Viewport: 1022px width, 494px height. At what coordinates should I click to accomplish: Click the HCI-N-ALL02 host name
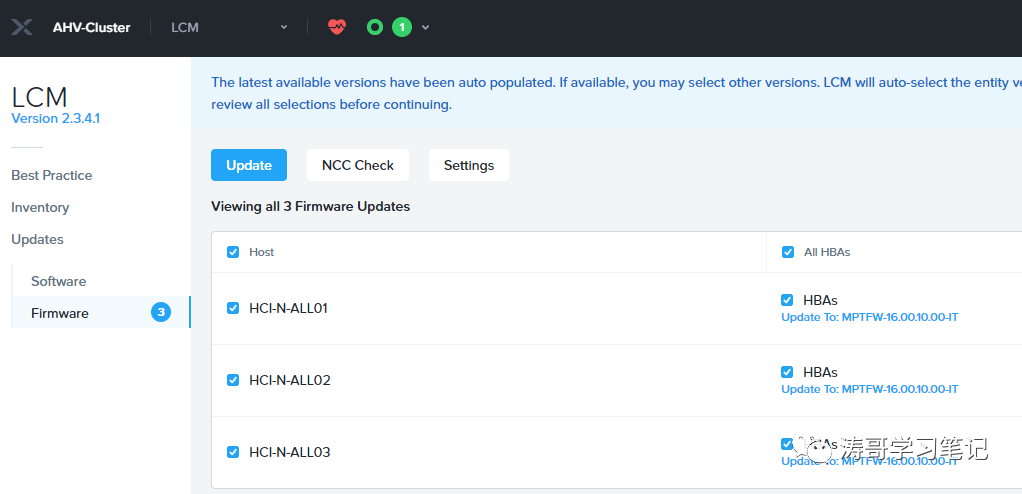(x=289, y=379)
